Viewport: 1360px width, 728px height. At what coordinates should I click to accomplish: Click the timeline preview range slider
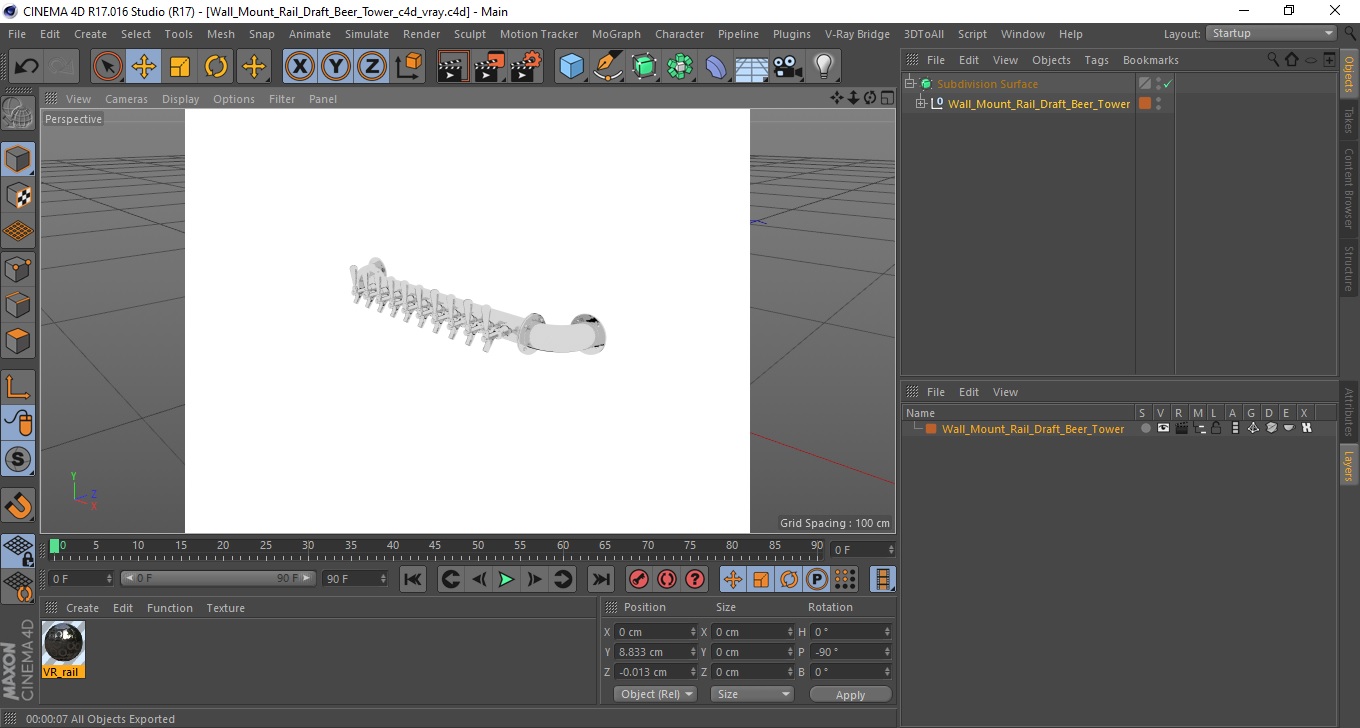click(218, 579)
